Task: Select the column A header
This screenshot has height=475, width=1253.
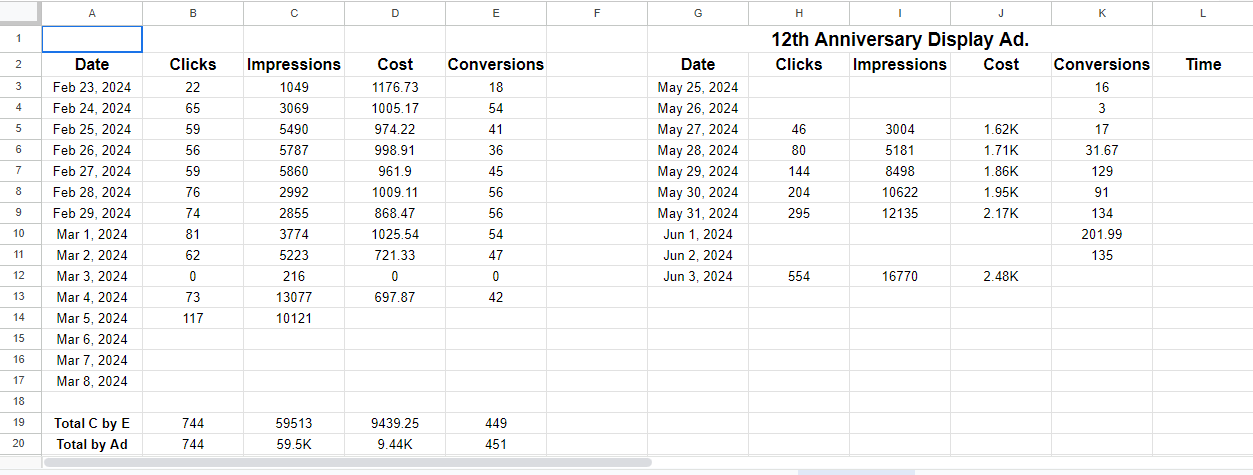Action: point(92,13)
